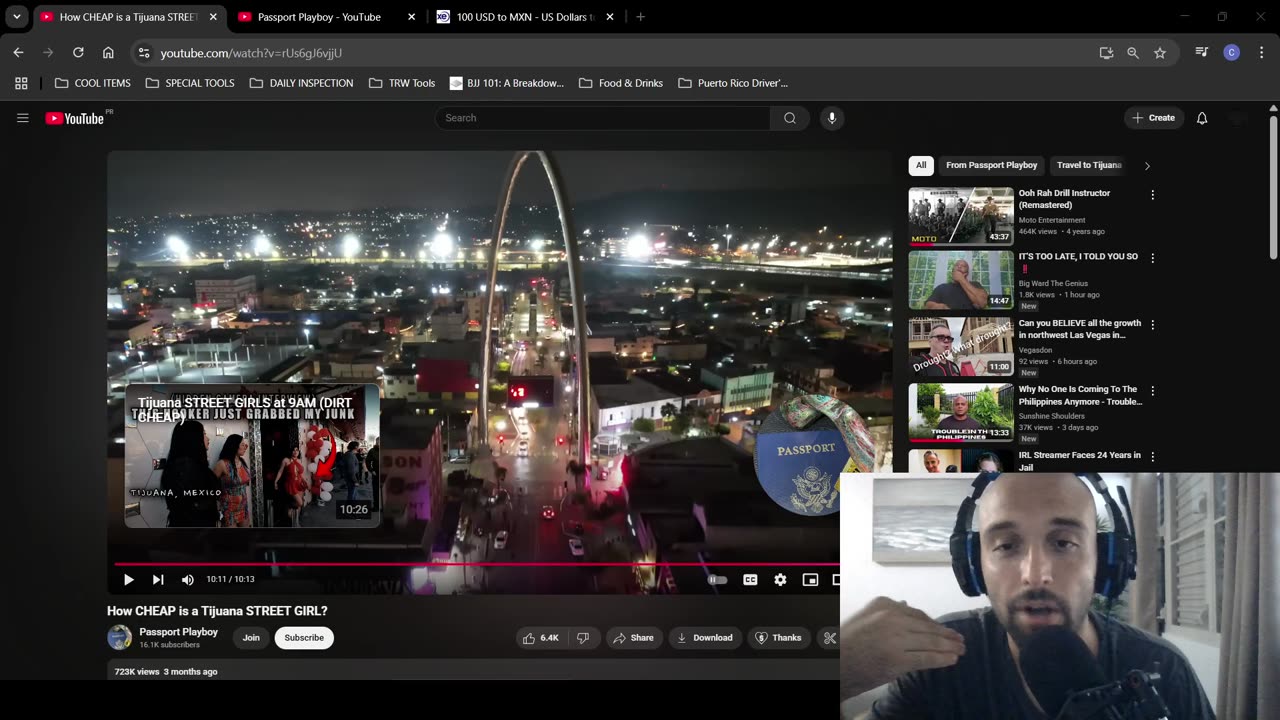Open more options for IT'S TOO LATE video
Viewport: 1280px width, 720px height.
coord(1152,258)
